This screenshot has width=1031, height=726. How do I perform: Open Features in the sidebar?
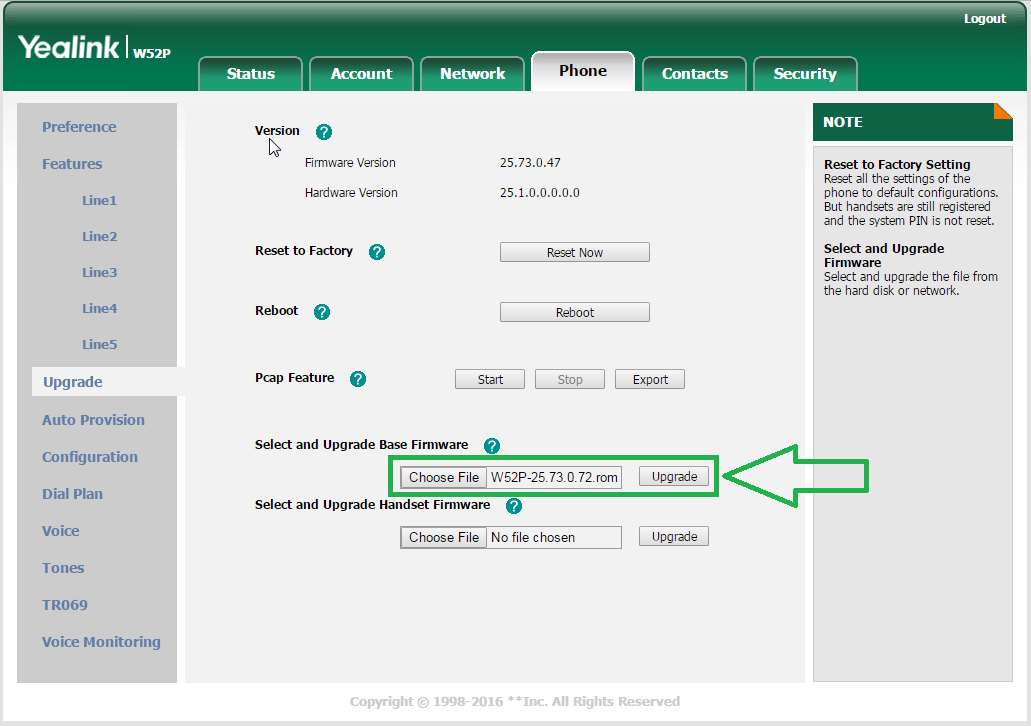[x=72, y=164]
